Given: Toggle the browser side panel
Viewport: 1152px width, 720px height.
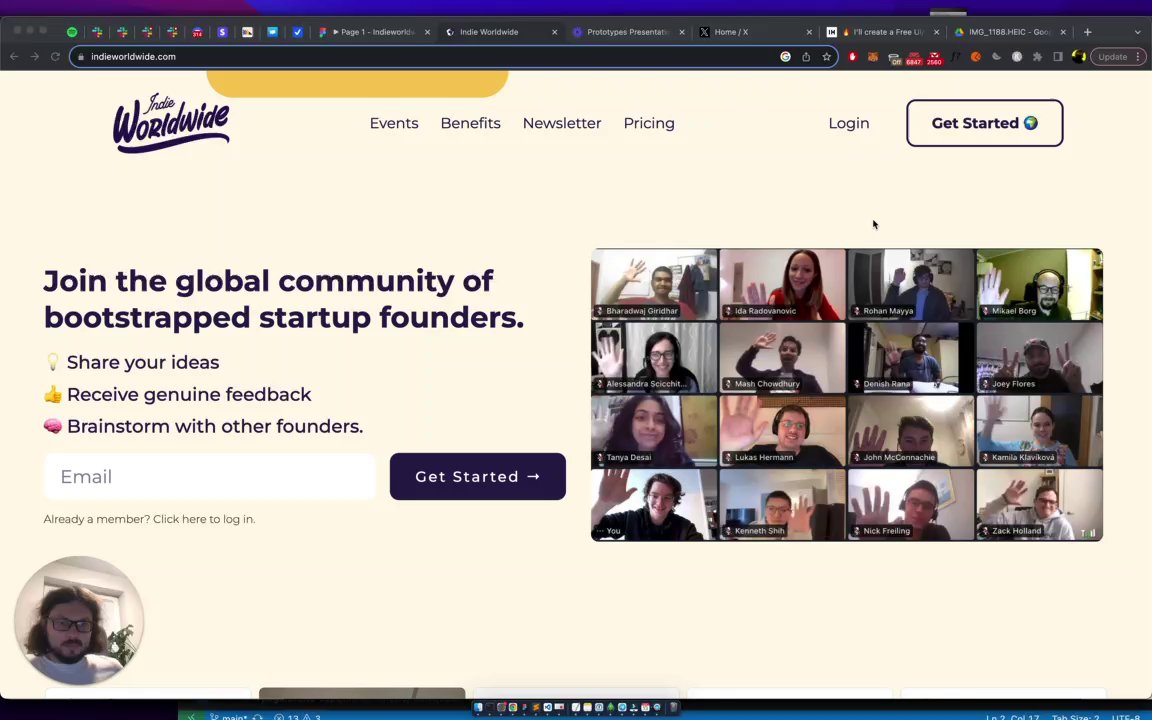Looking at the screenshot, I should coord(1058,57).
